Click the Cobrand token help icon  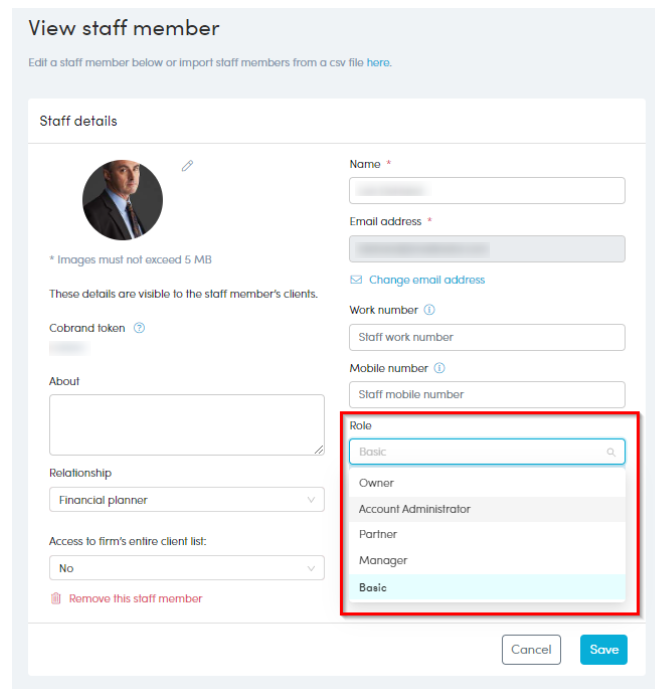coord(140,328)
